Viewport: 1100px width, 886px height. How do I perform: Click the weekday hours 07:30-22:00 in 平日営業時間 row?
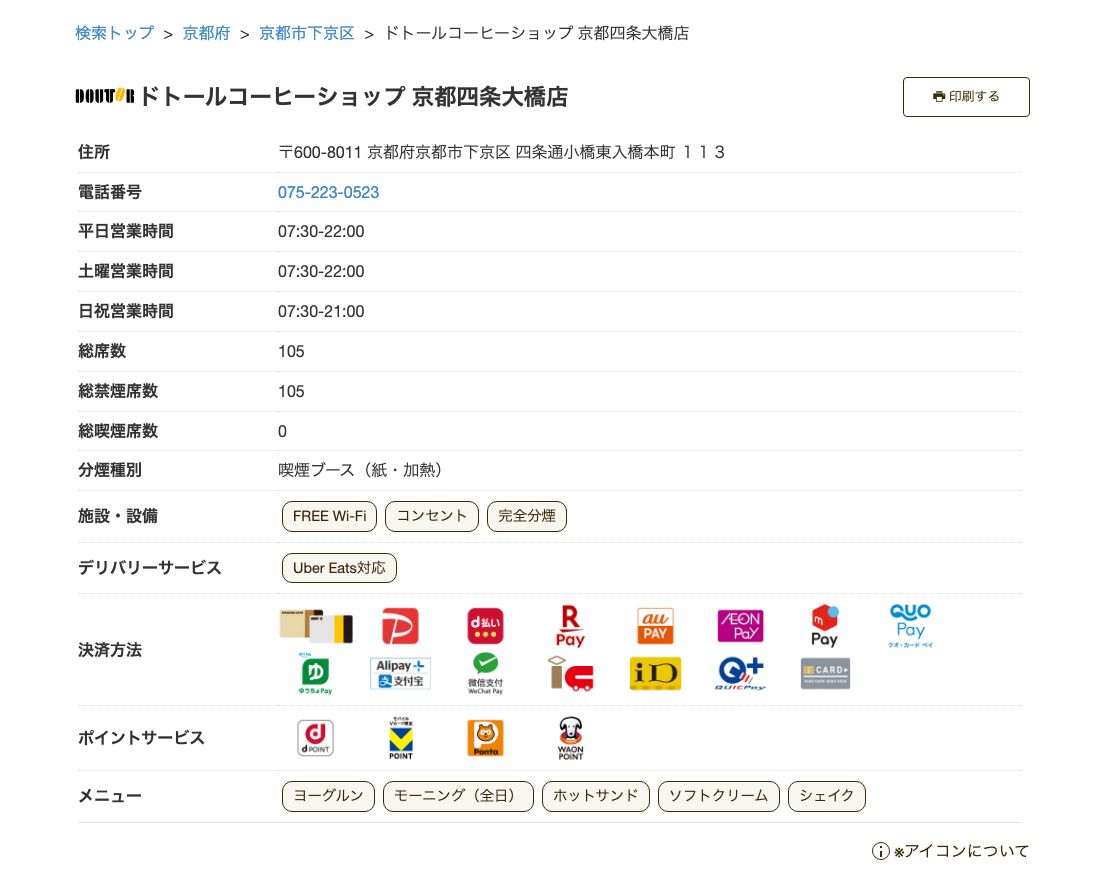coord(321,231)
